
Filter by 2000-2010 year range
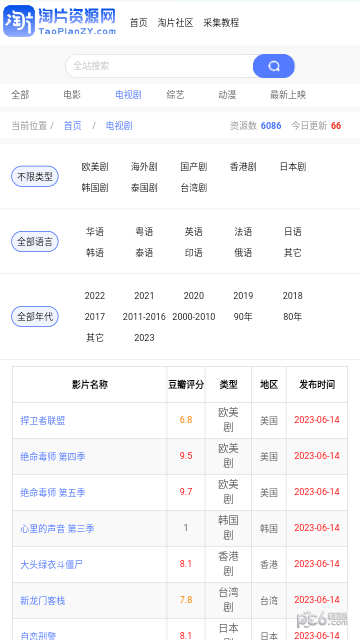click(x=194, y=317)
